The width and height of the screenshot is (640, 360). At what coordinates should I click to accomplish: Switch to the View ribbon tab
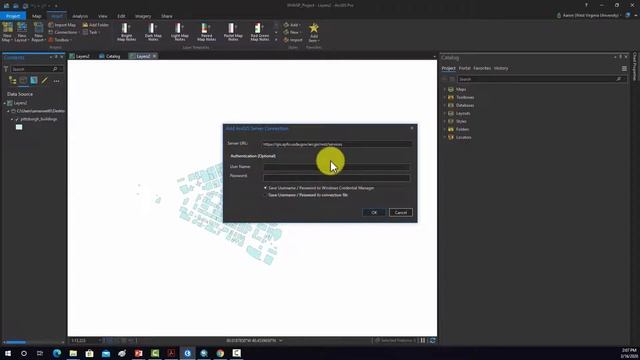(x=102, y=16)
